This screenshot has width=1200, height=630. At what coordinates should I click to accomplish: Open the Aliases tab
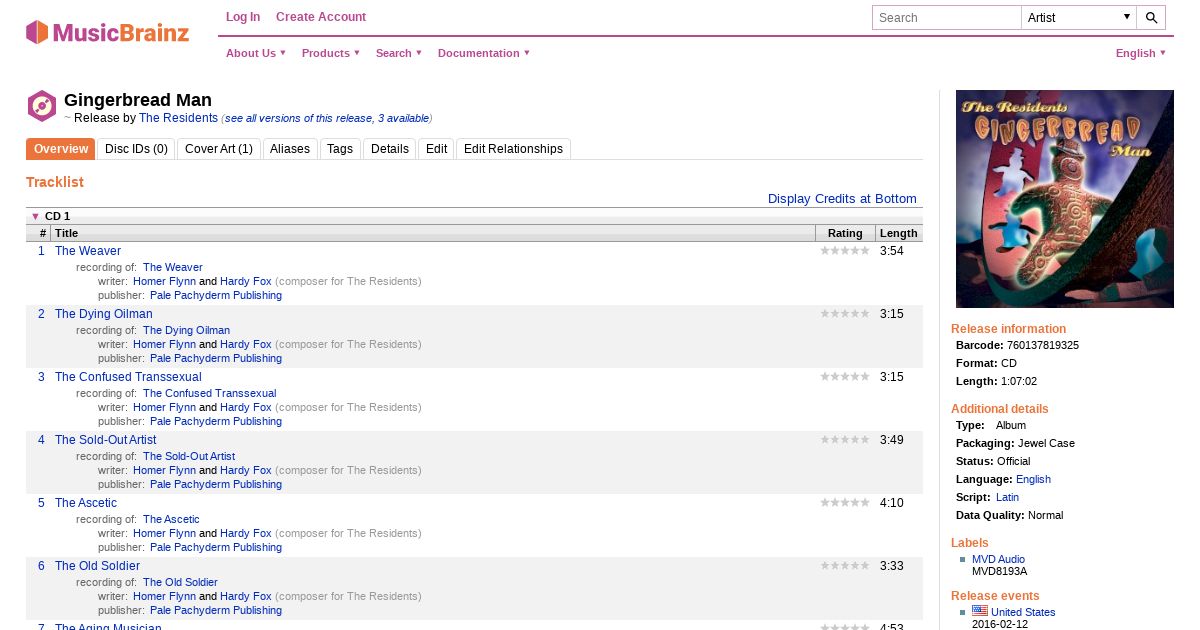291,149
